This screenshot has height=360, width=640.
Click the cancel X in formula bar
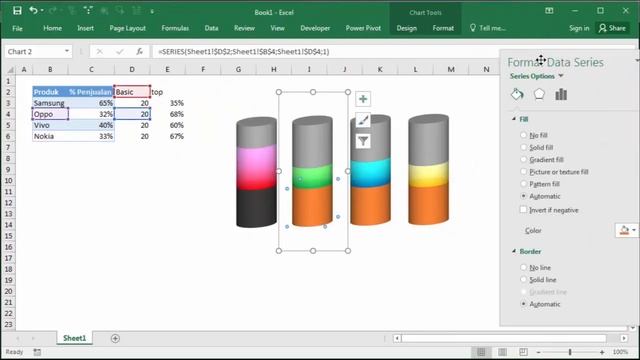(x=100, y=51)
